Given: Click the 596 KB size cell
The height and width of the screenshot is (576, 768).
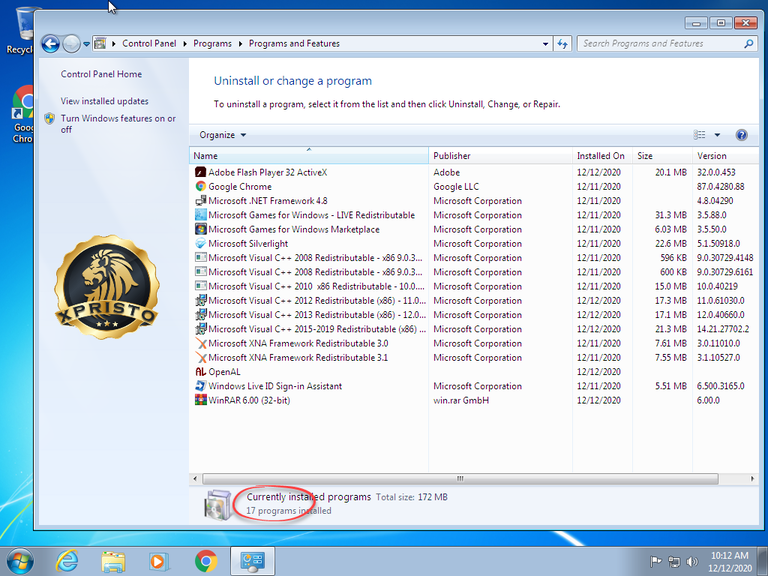Looking at the screenshot, I should coord(673,258).
